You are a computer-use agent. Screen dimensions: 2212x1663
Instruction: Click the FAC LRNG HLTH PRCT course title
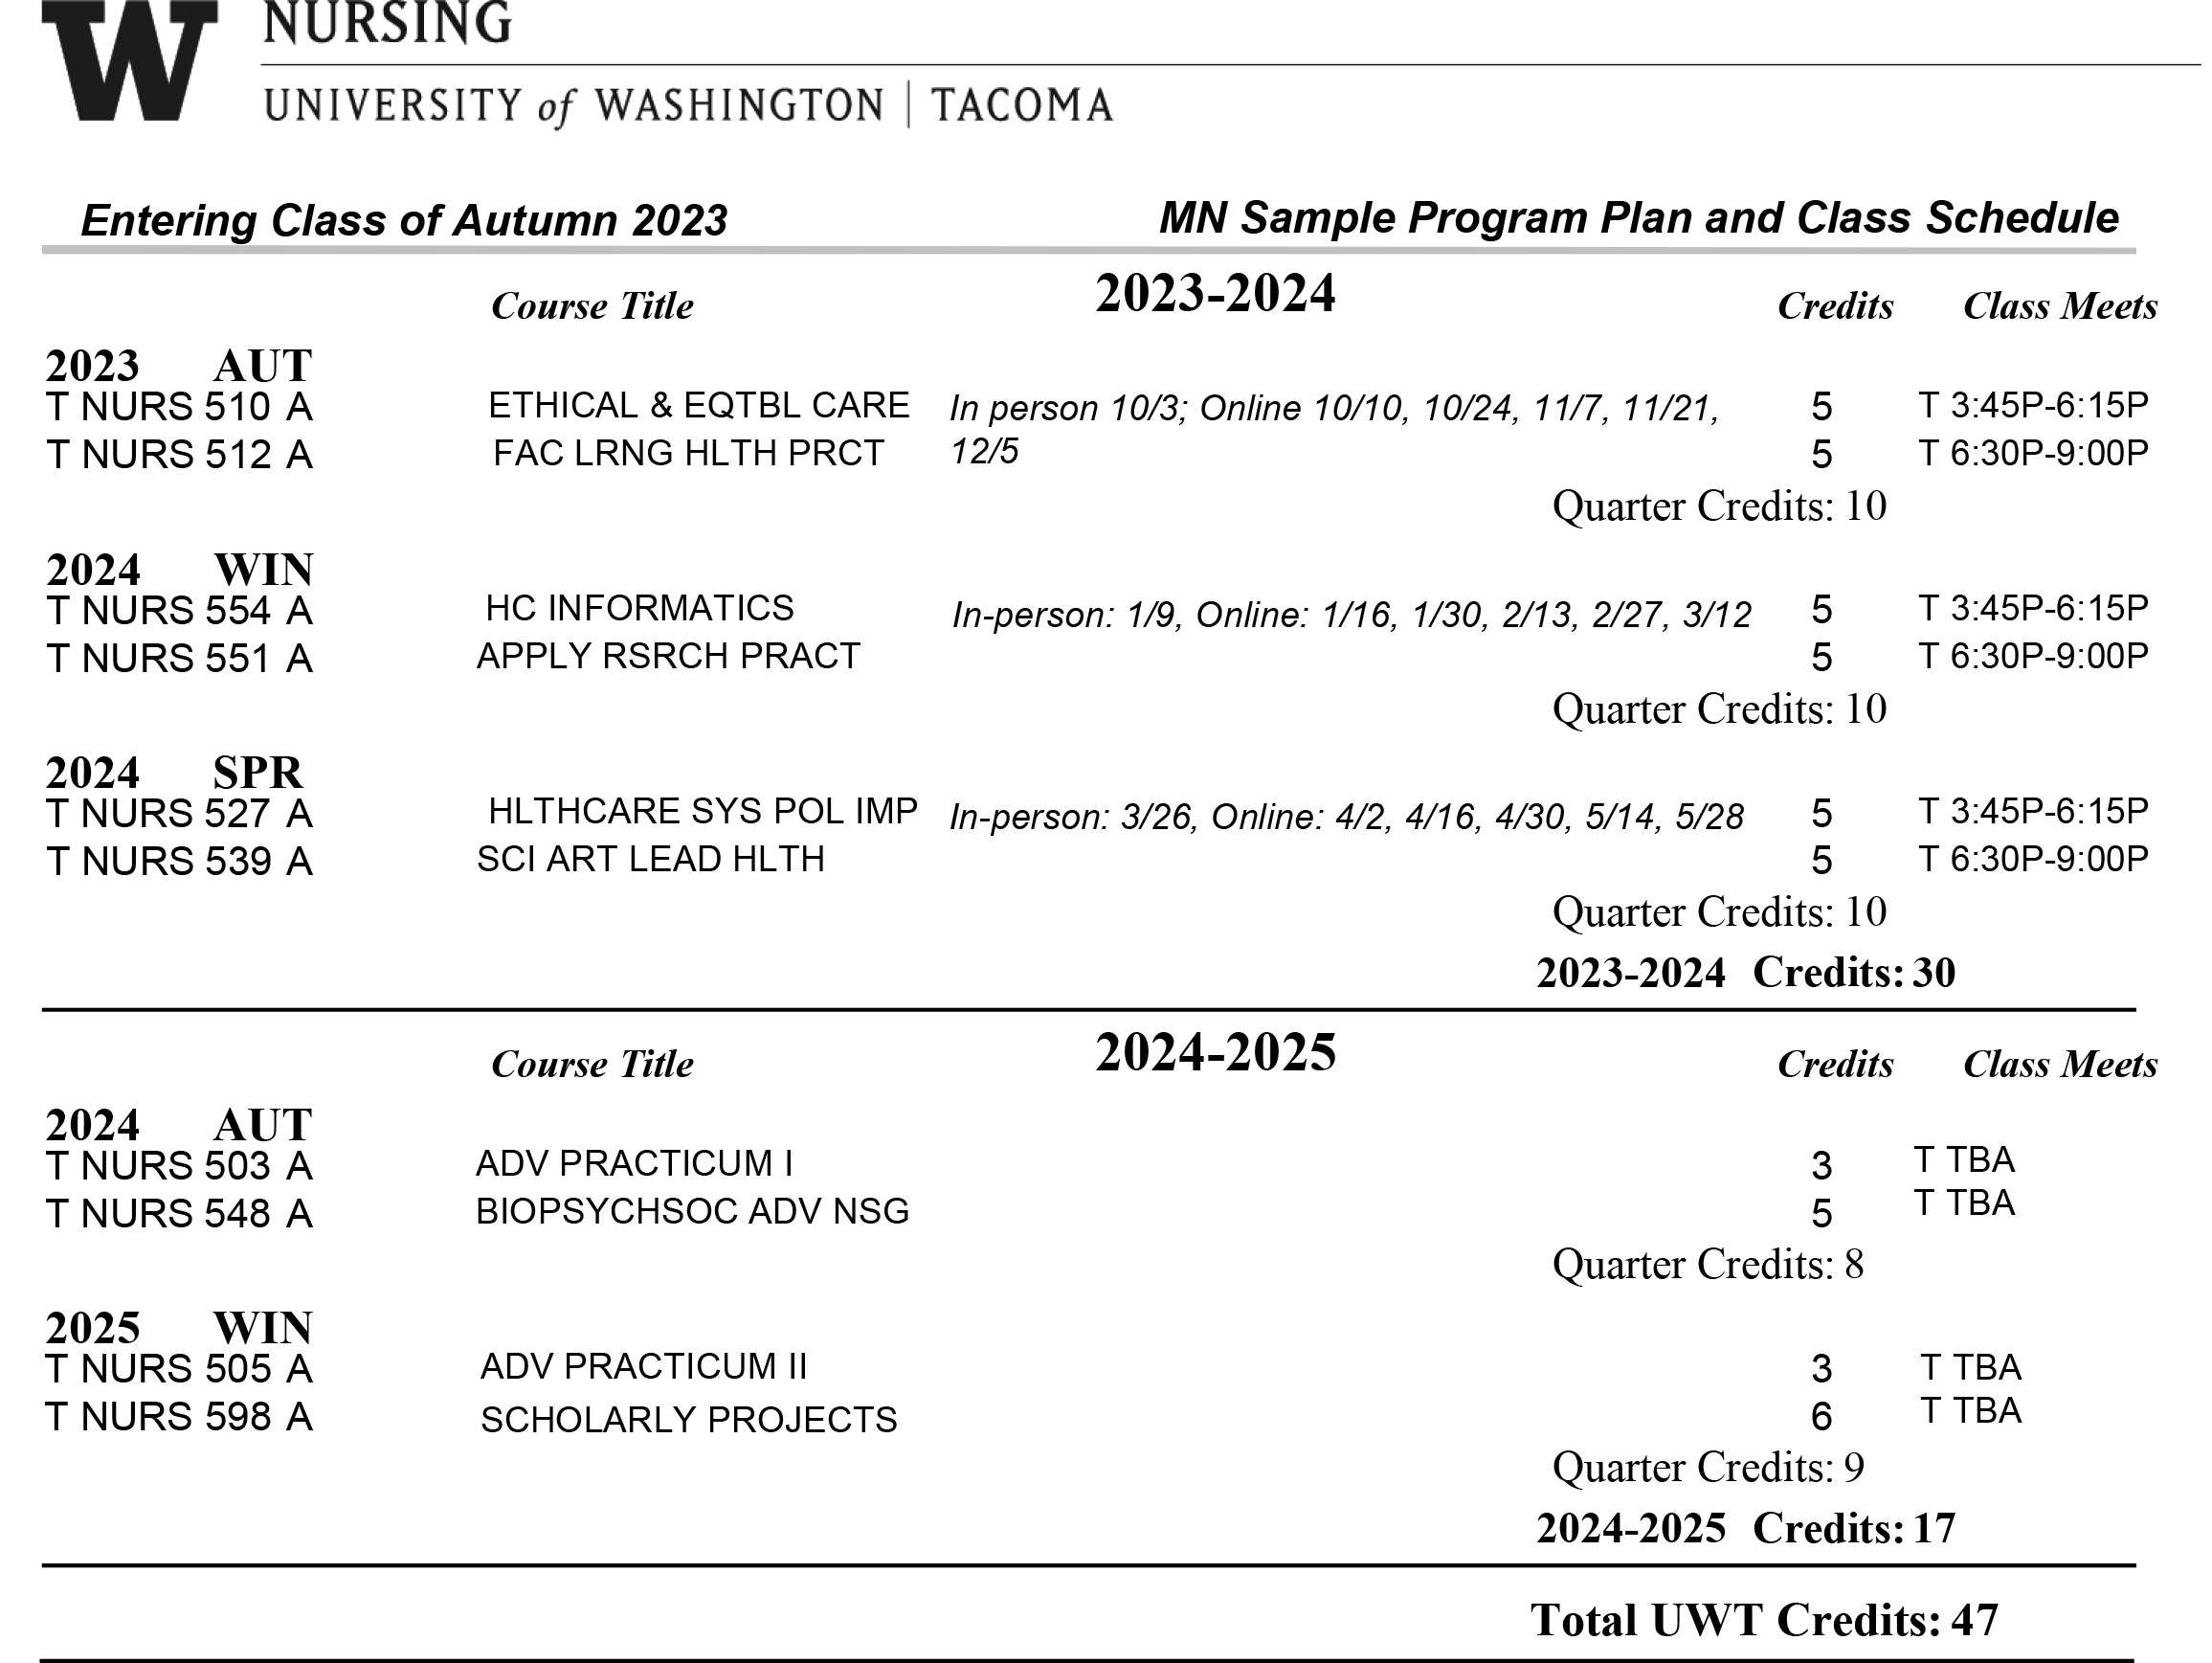click(688, 453)
